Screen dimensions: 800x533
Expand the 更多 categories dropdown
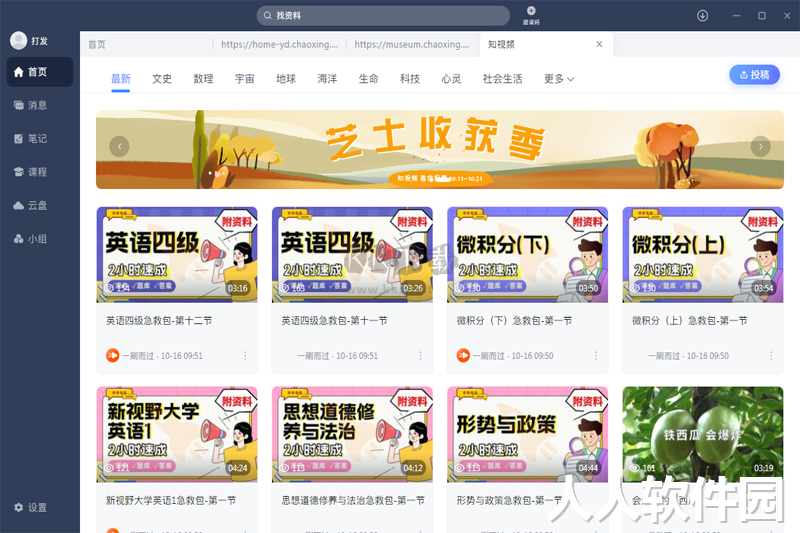click(559, 79)
